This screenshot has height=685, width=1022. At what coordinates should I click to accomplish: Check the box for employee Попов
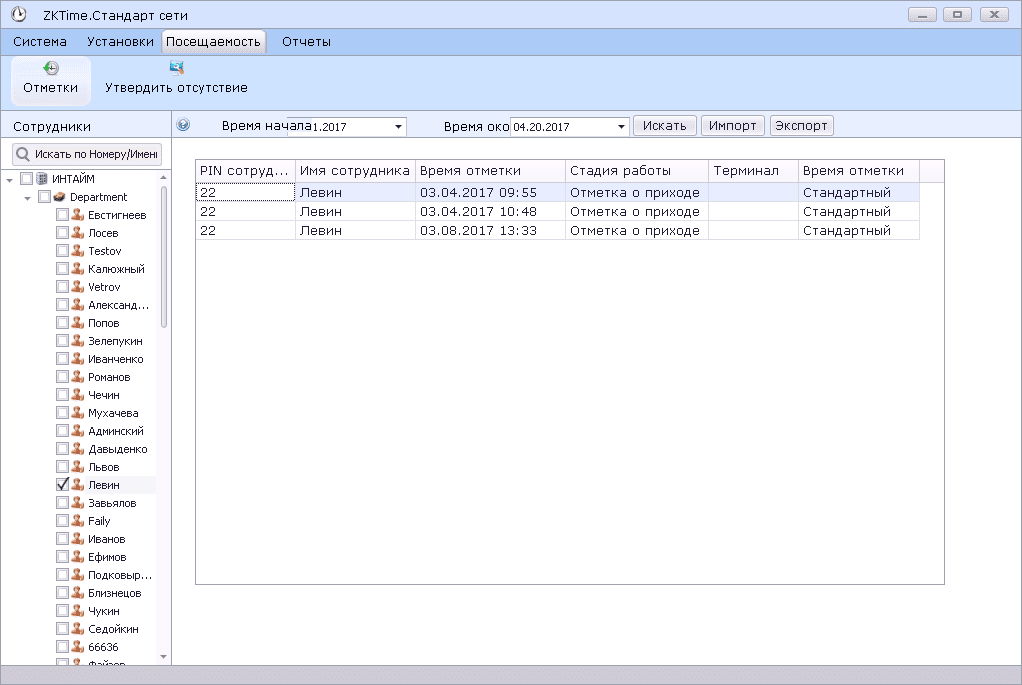click(62, 323)
